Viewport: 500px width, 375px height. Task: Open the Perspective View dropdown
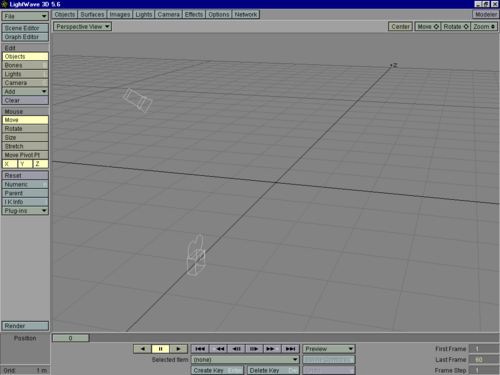click(x=82, y=27)
